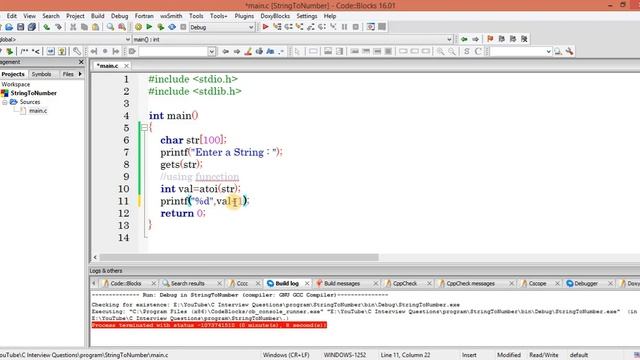Click the Redo toolbar icon
640x360 pixels.
tap(58, 27)
